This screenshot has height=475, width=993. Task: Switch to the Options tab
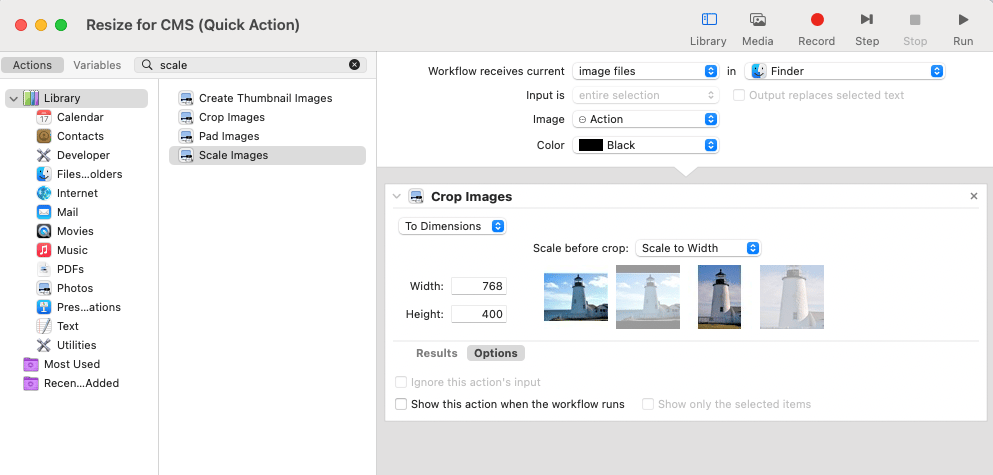click(x=496, y=353)
